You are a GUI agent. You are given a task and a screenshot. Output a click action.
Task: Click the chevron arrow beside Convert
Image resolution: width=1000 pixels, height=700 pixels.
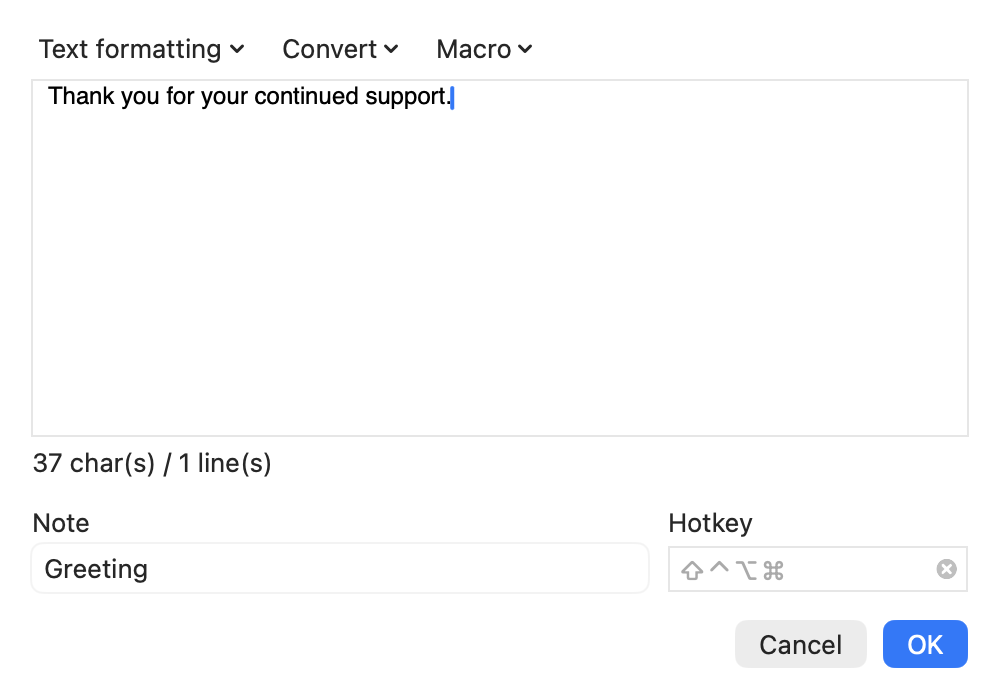(x=392, y=49)
